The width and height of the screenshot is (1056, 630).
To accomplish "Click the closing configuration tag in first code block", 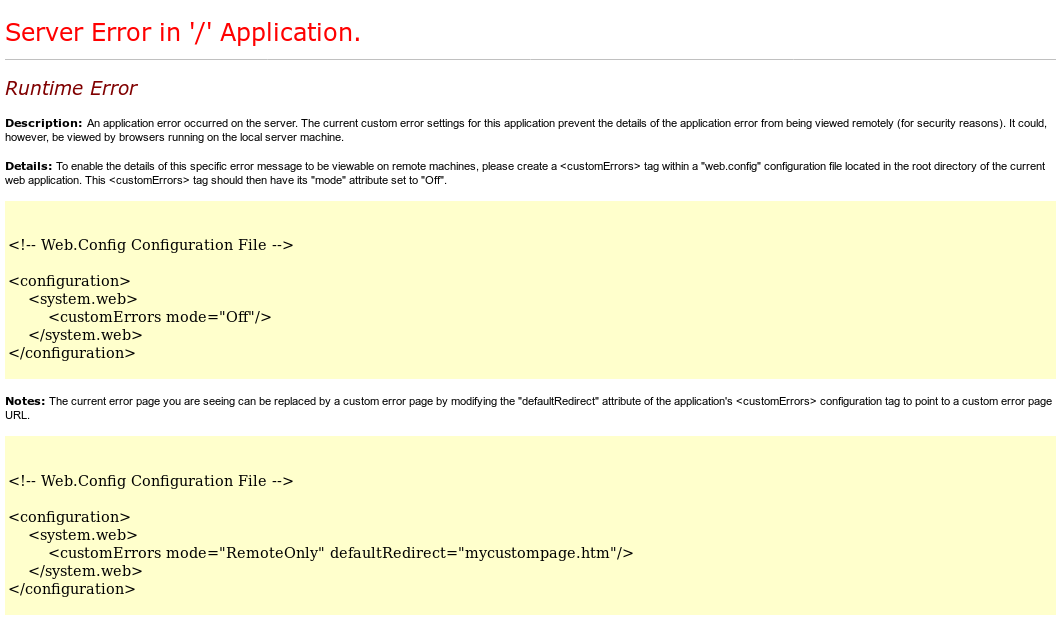I will [72, 353].
